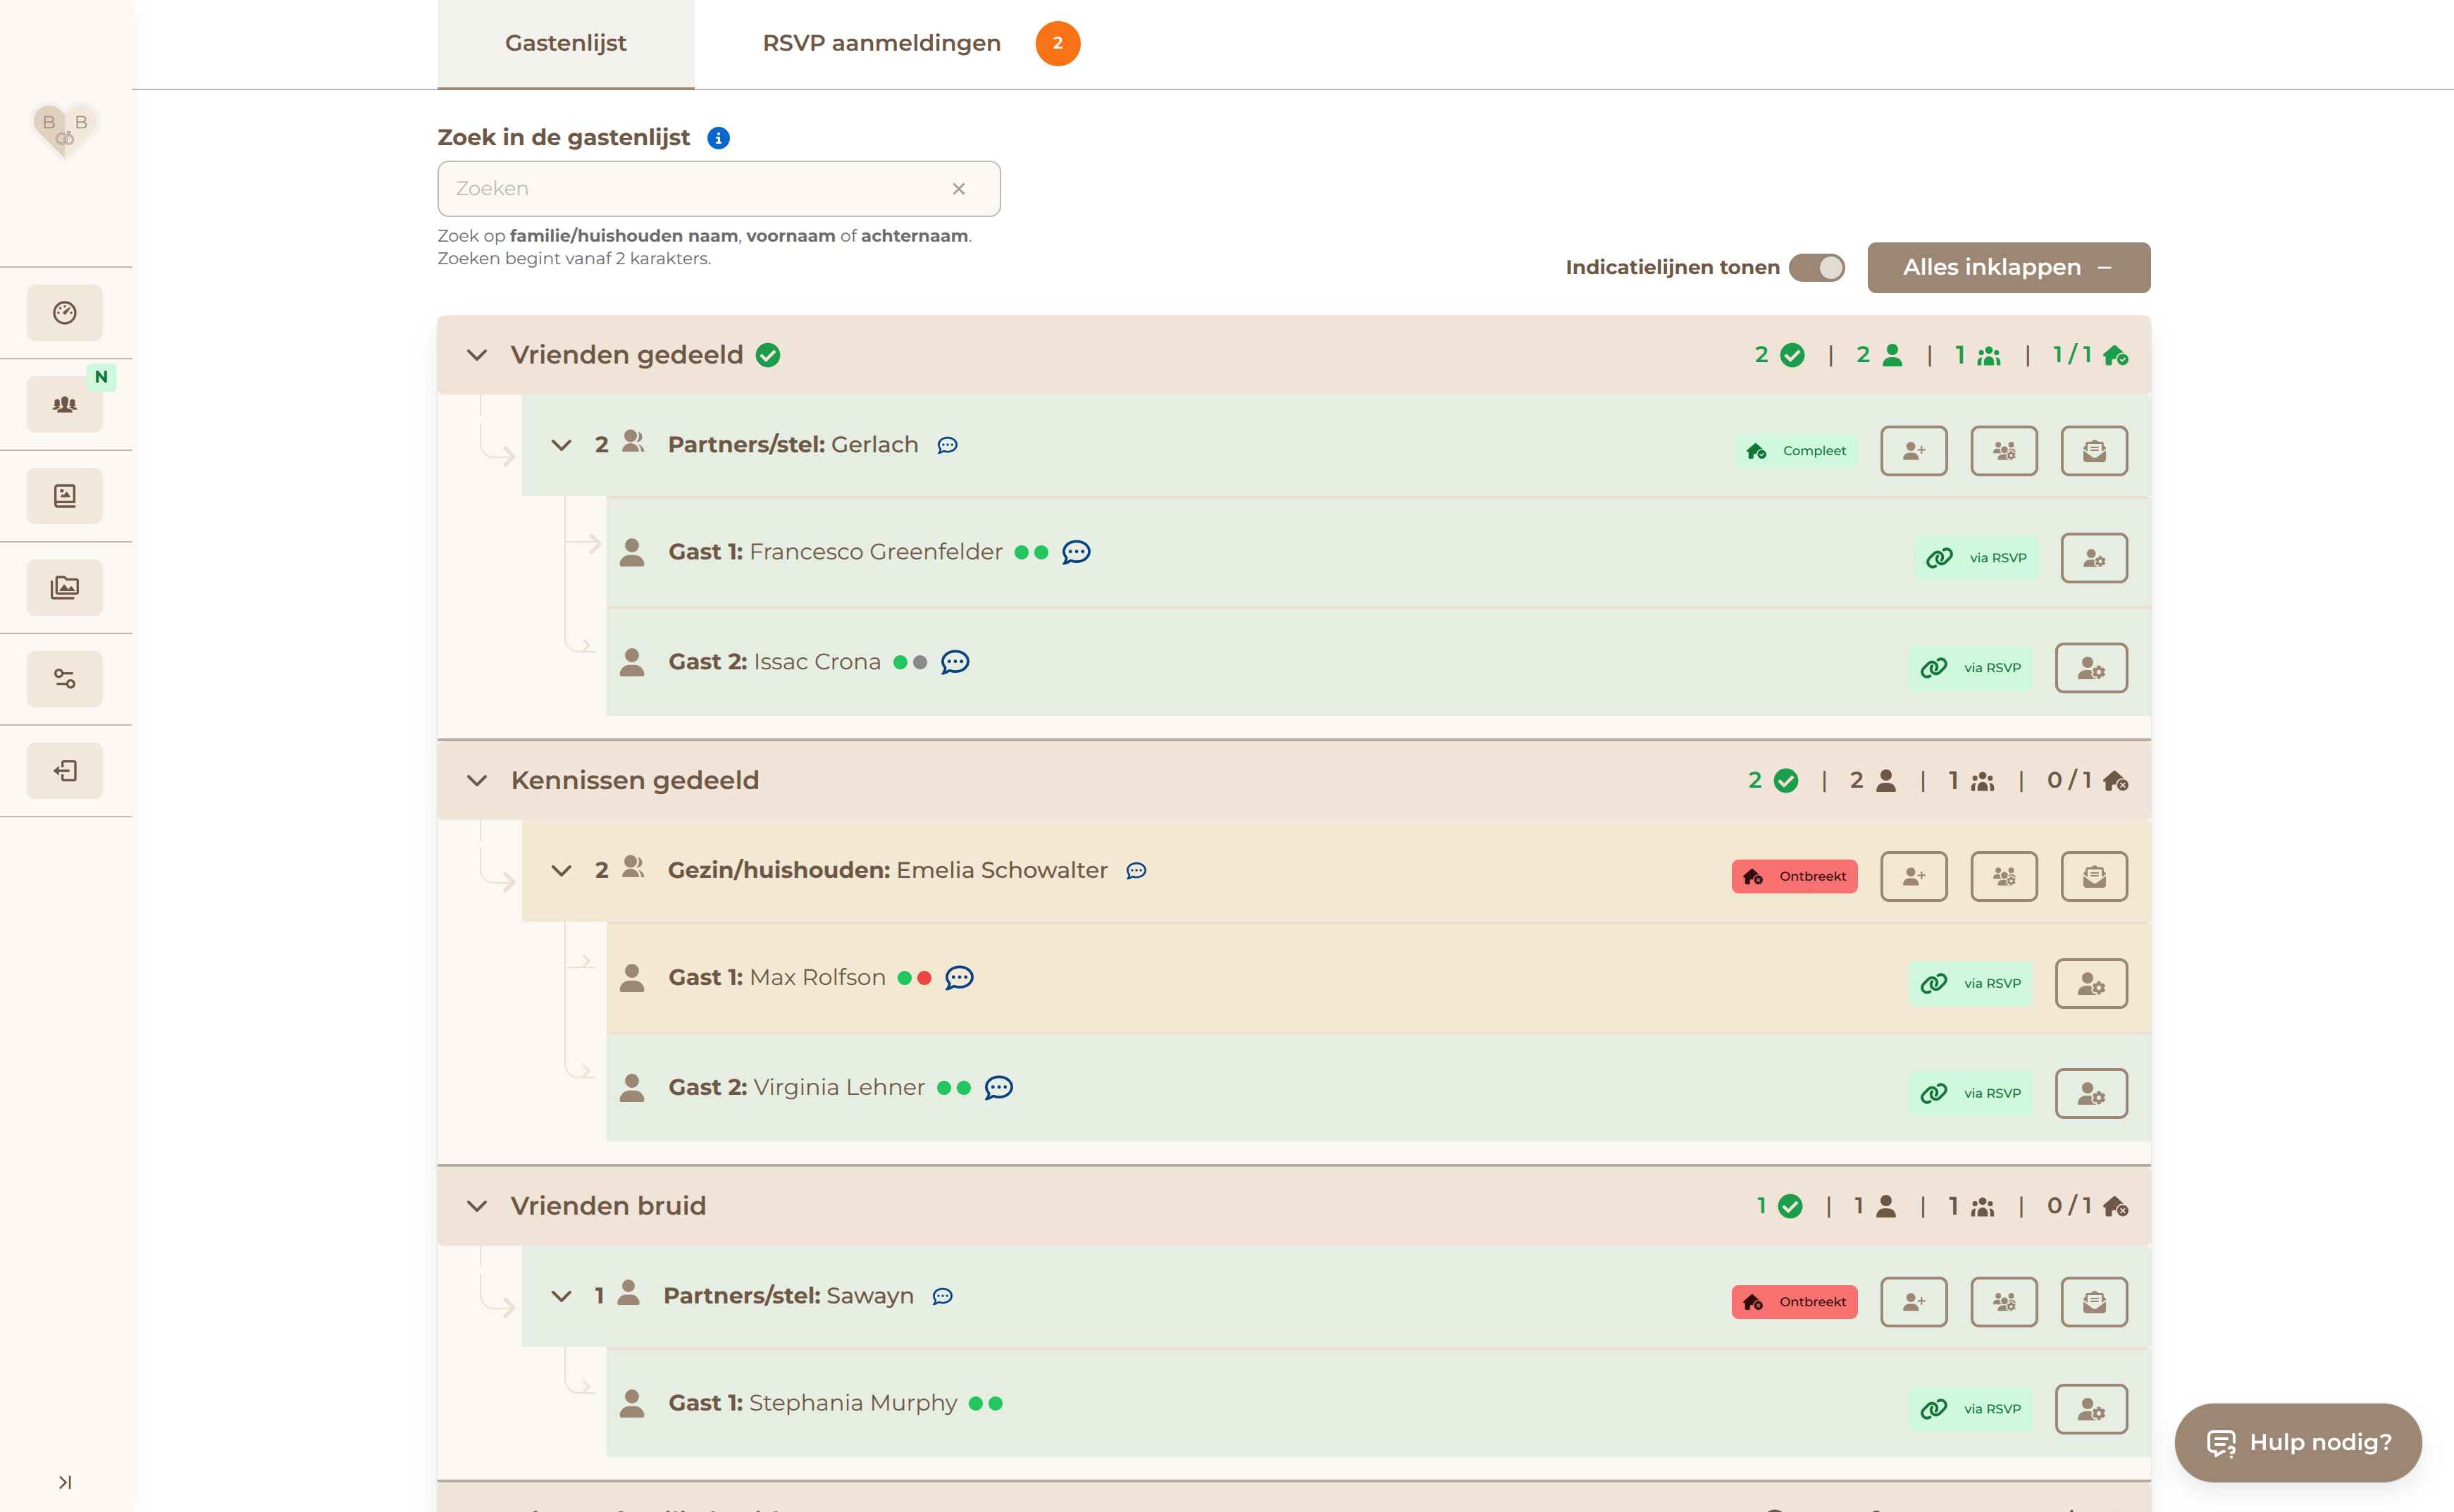Viewport: 2454px width, 1512px height.
Task: Click Ontbreekt badge for Emelia Schowalter
Action: (x=1795, y=877)
